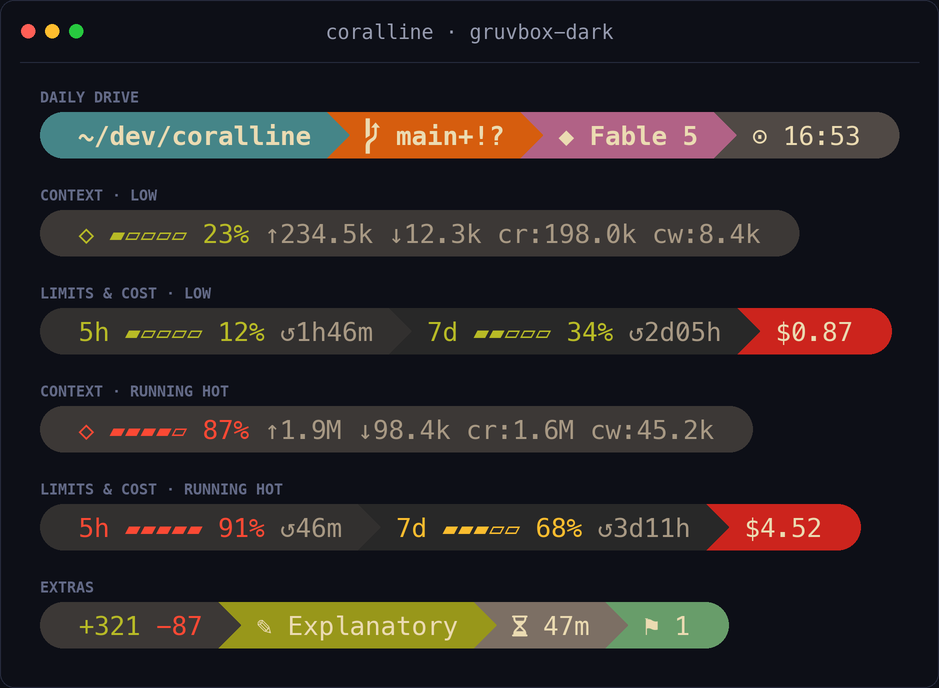The width and height of the screenshot is (939, 688).
Task: Click the git branch icon before main+!?
Action: tap(372, 136)
